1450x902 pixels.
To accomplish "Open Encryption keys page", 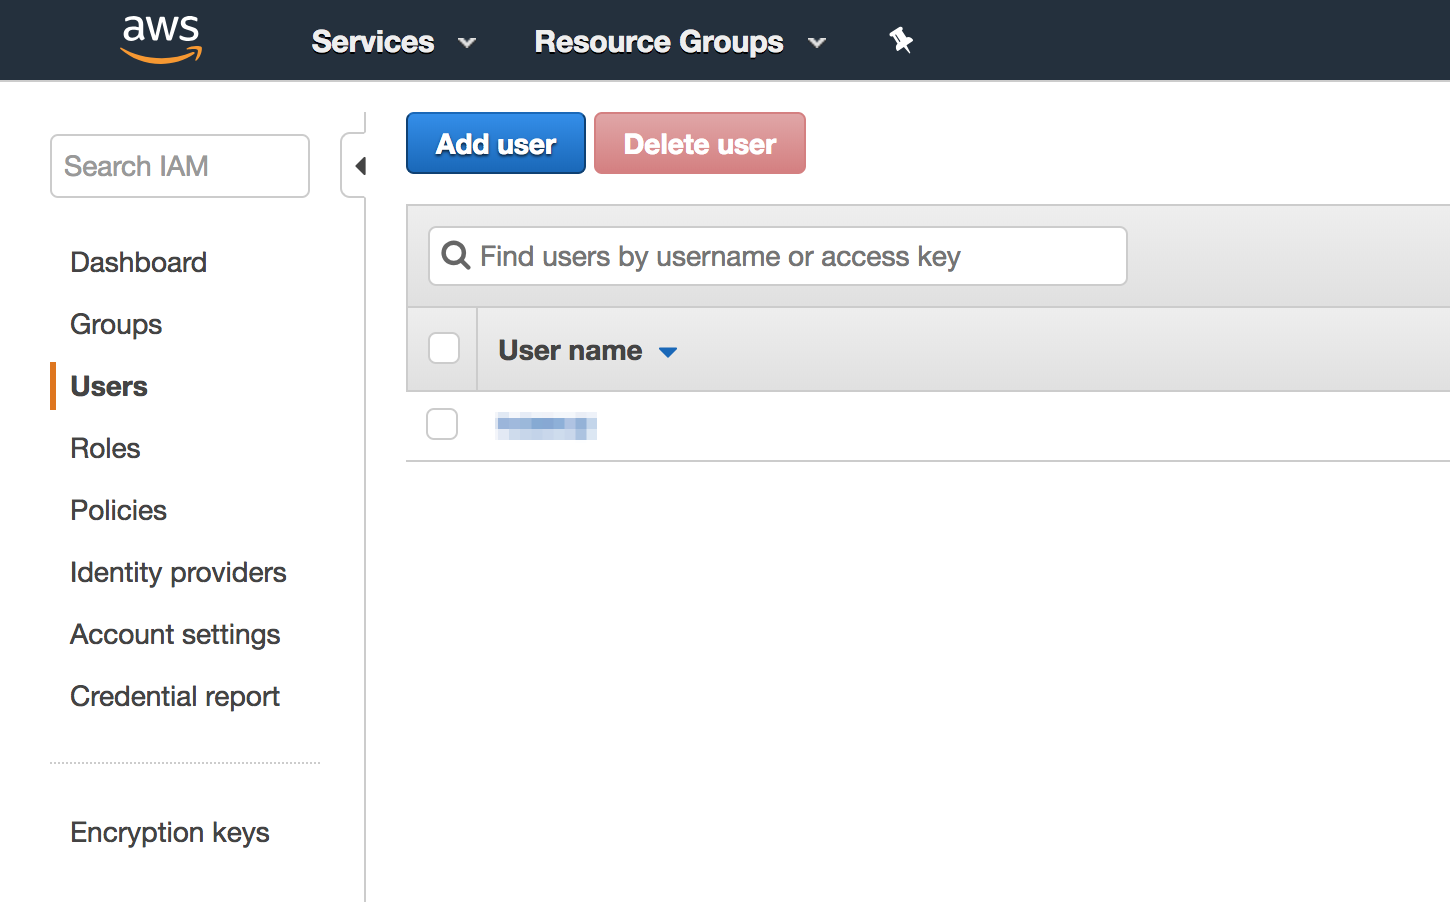I will [x=170, y=832].
